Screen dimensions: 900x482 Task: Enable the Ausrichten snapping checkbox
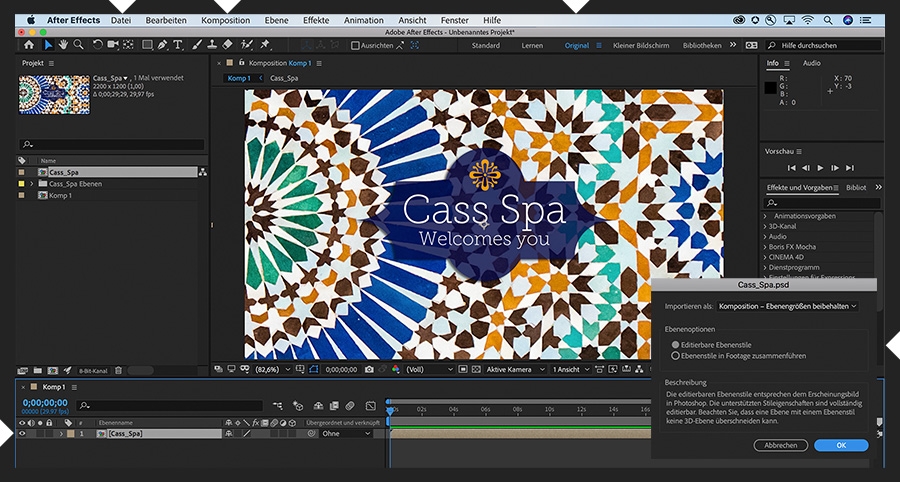354,45
